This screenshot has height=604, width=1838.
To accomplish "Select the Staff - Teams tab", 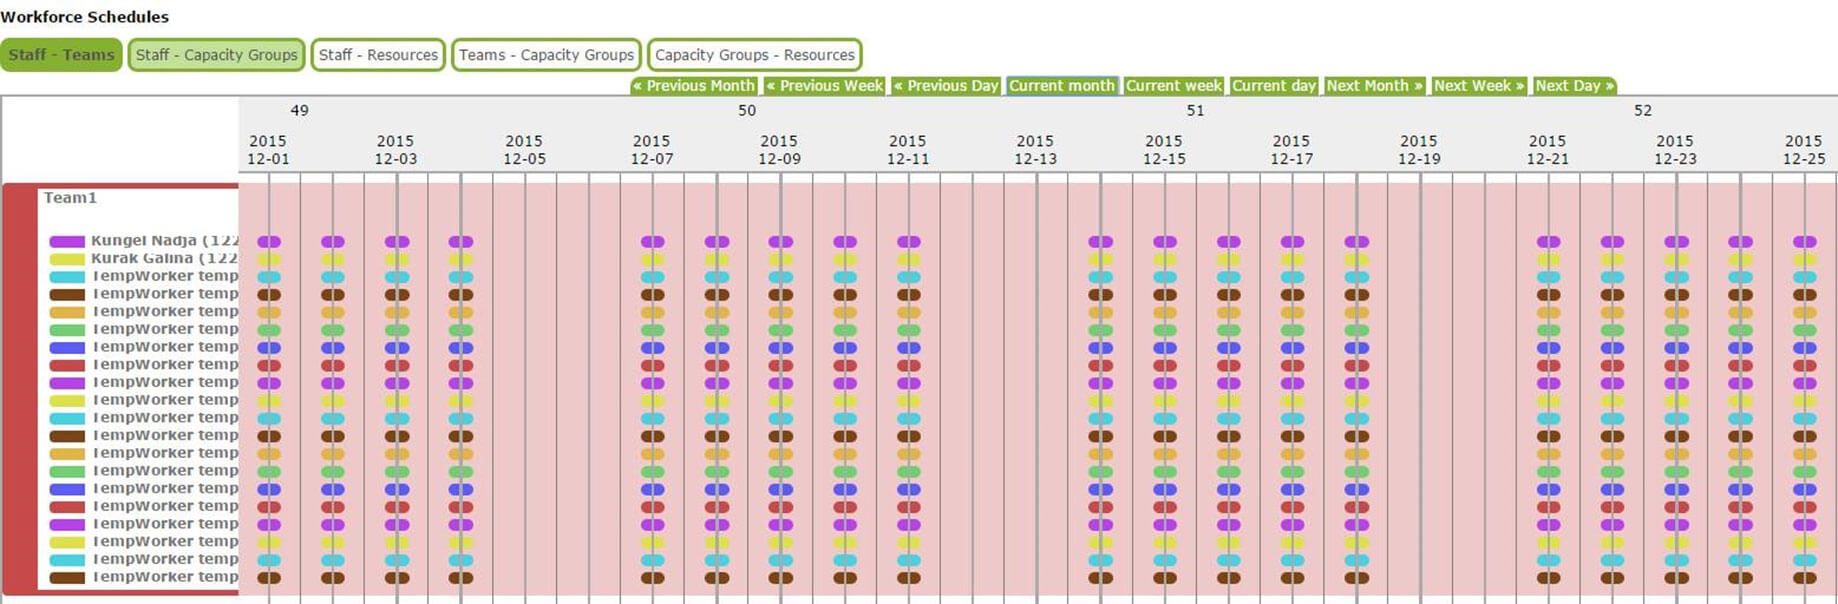I will point(61,55).
